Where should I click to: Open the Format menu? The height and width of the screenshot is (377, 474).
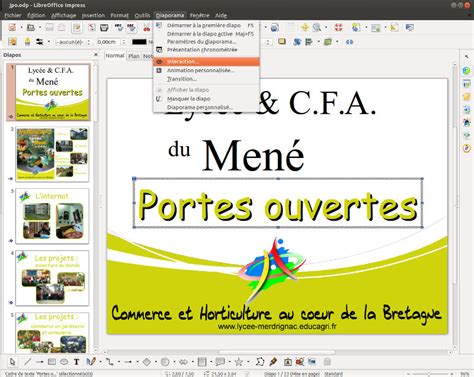pyautogui.click(x=119, y=15)
